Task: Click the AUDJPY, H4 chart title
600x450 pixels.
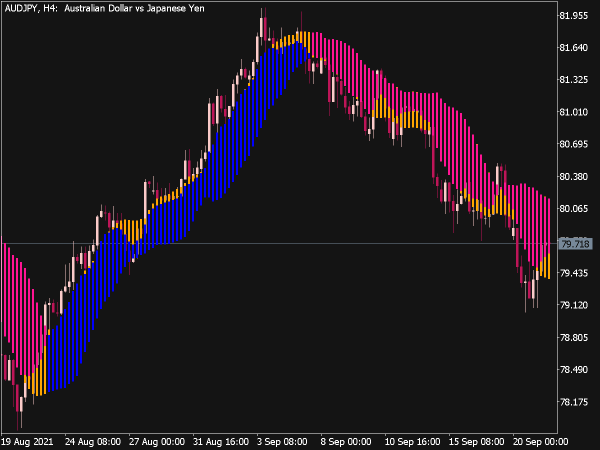Action: (x=104, y=8)
